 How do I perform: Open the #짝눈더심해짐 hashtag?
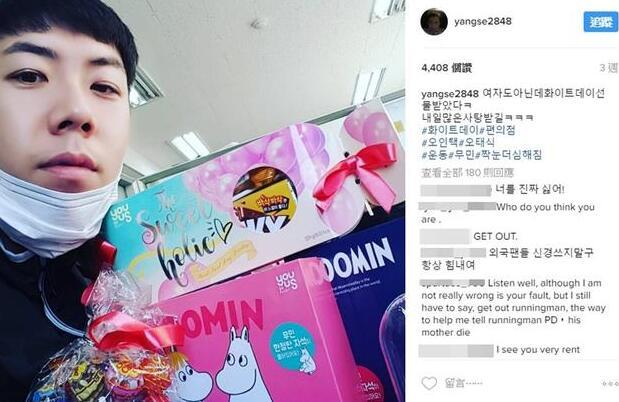point(508,155)
